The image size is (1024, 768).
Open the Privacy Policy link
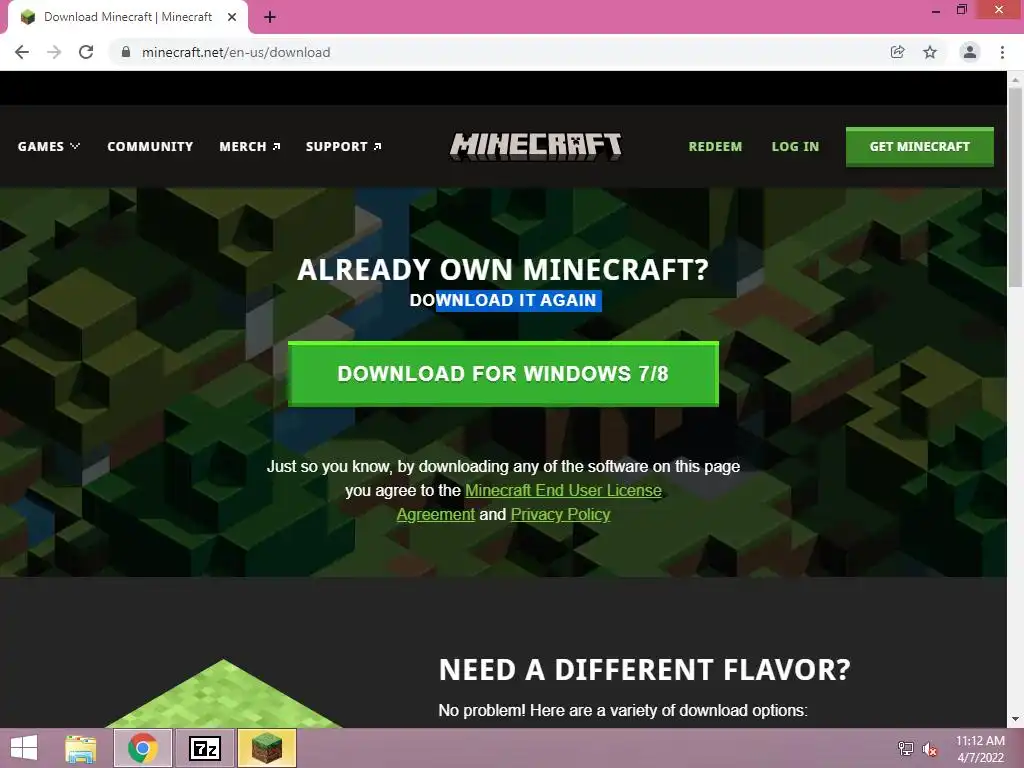click(x=560, y=515)
